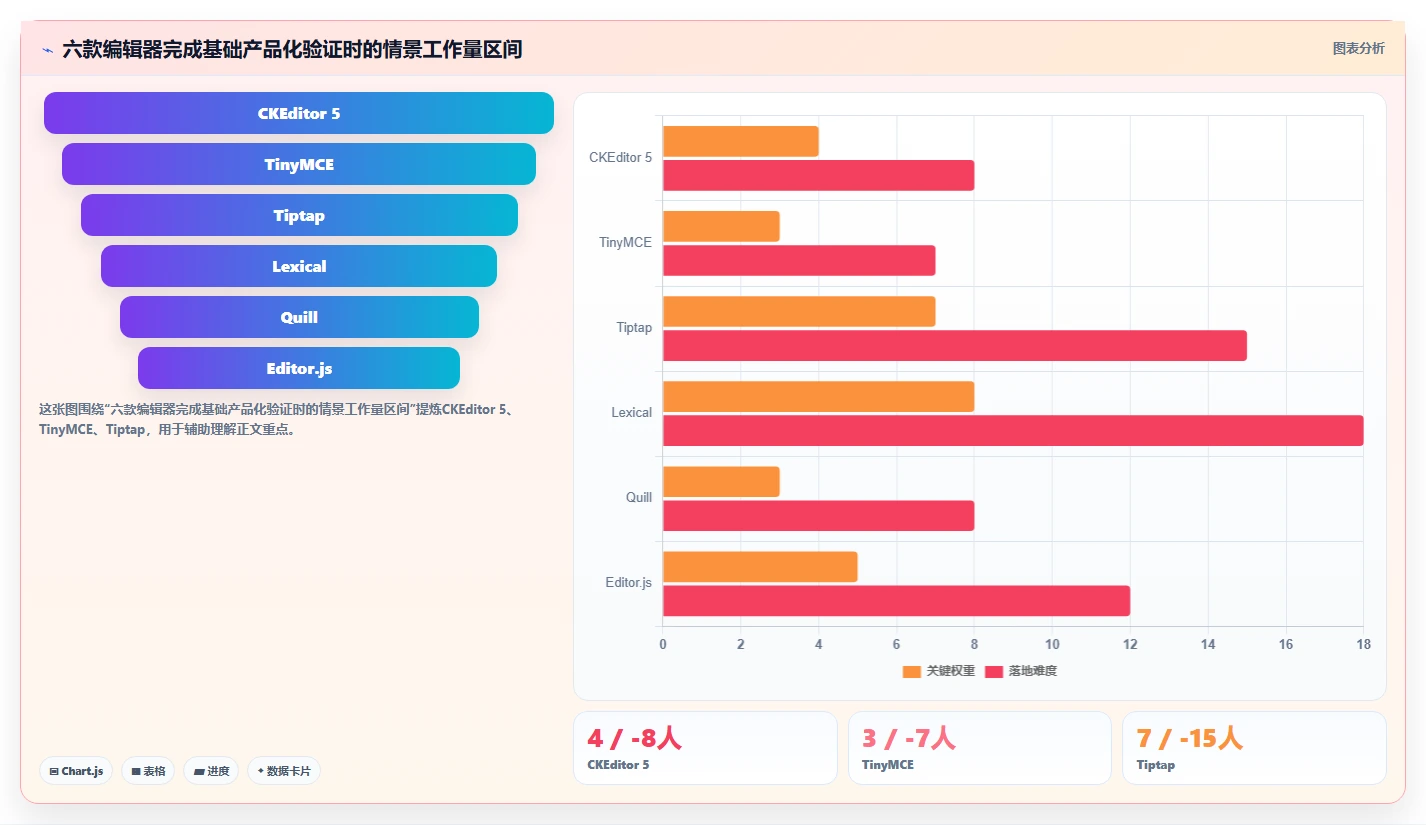Click the Tiptap funnel bar

[x=299, y=215]
